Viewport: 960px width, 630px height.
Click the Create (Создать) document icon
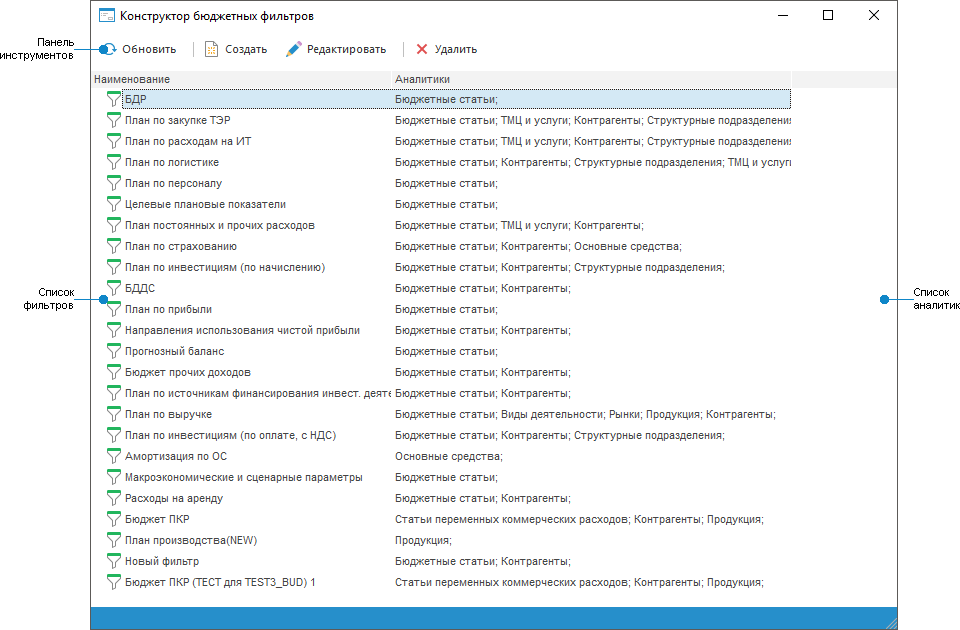tap(211, 49)
